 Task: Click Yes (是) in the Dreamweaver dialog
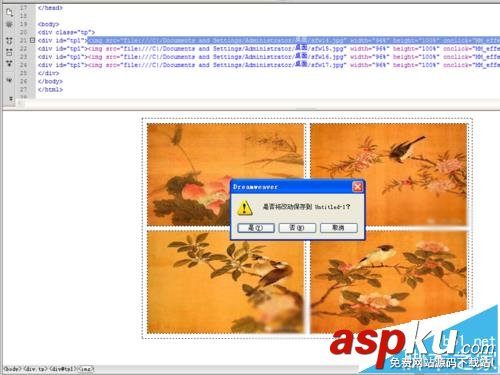[x=256, y=228]
